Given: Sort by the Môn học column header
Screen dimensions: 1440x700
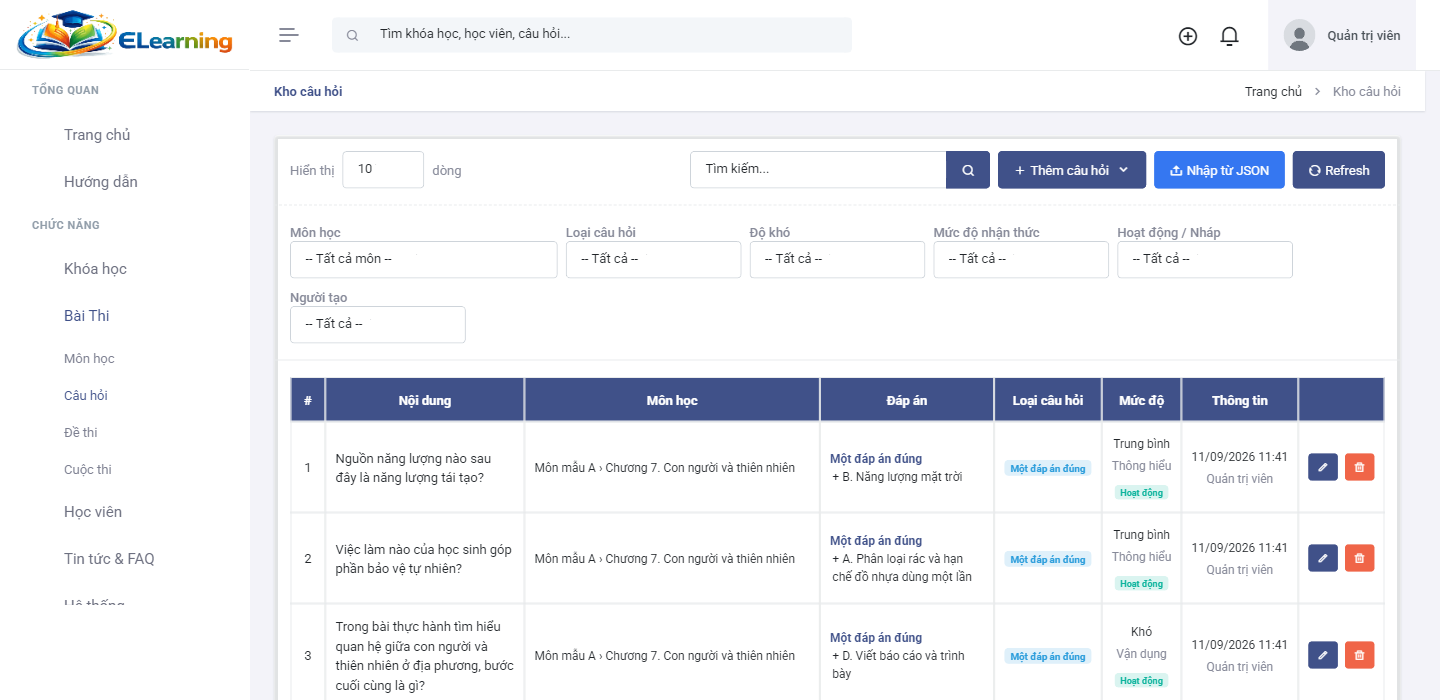Looking at the screenshot, I should pos(672,400).
